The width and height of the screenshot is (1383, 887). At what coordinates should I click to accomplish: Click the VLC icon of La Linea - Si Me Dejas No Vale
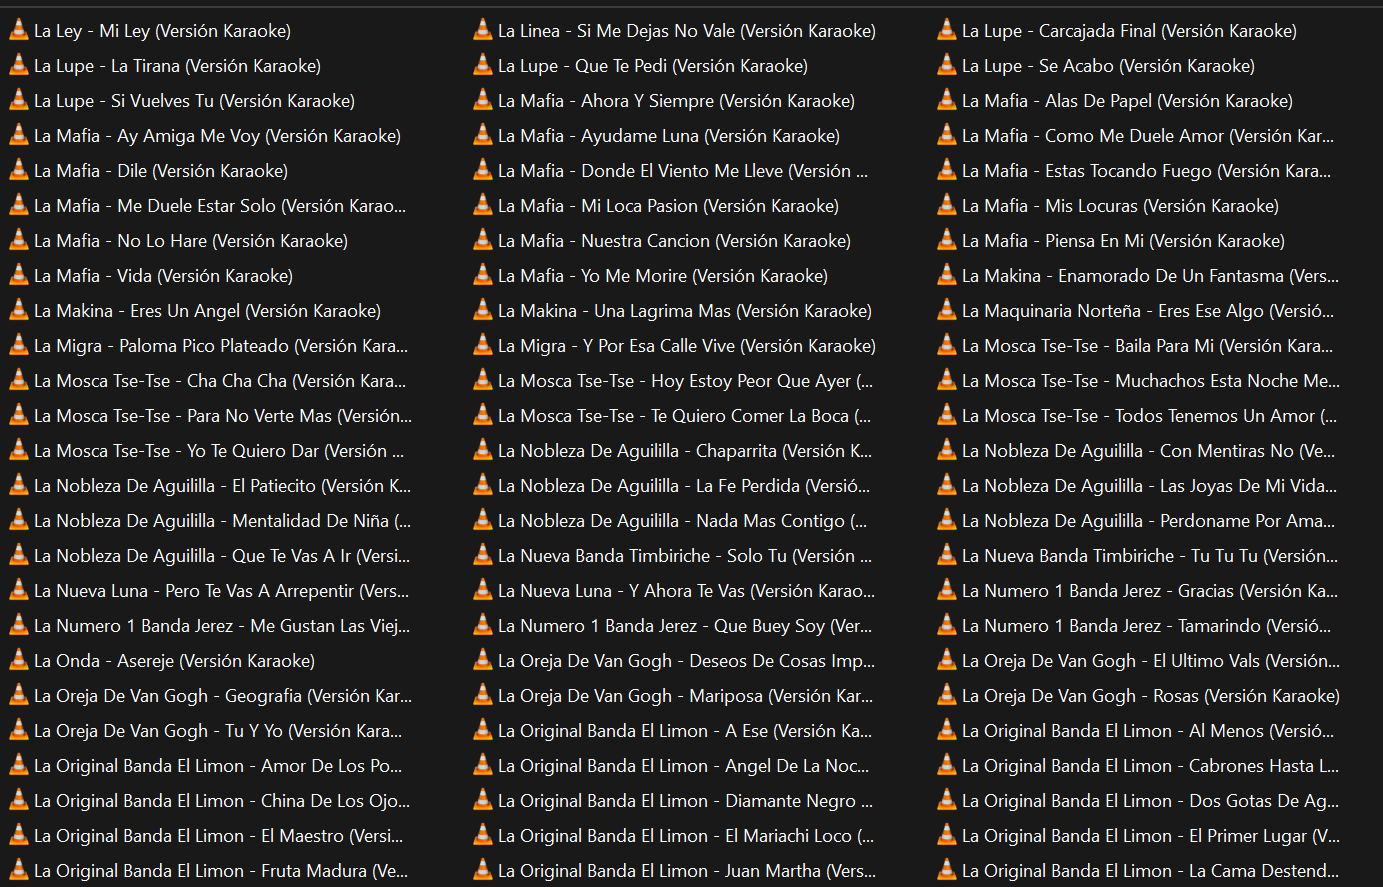482,31
